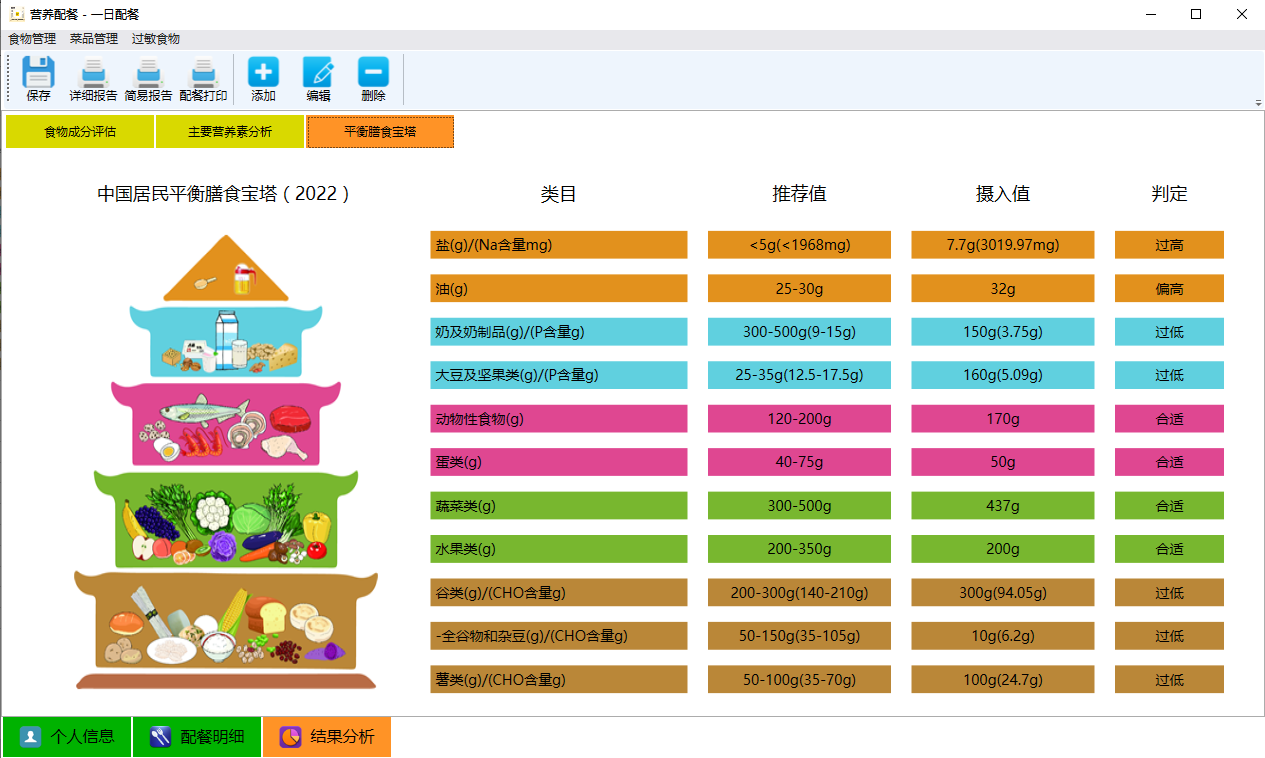Click the 奶及奶制品 category row label

(x=558, y=332)
